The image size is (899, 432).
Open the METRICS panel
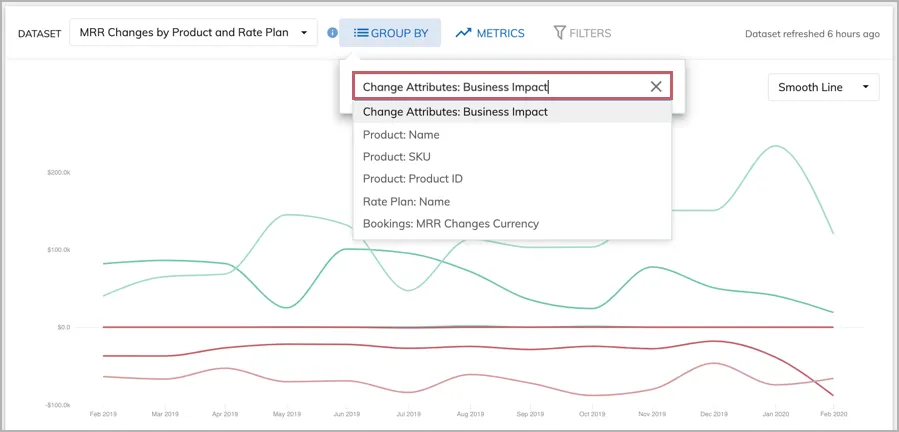tap(490, 33)
